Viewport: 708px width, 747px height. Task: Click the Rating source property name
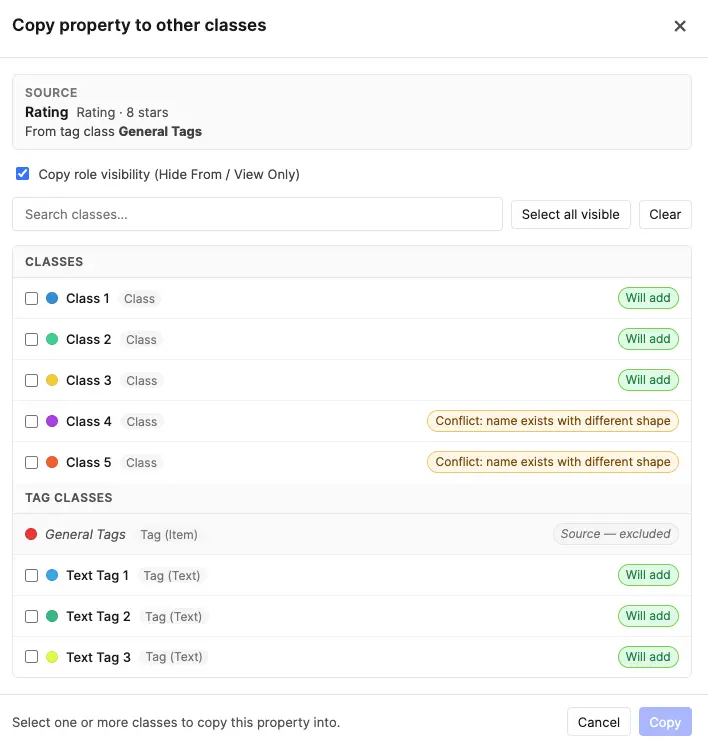pyautogui.click(x=47, y=112)
